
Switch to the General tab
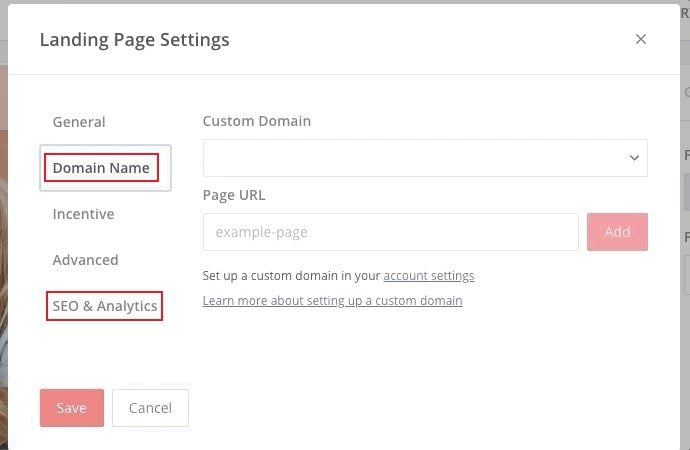click(79, 122)
